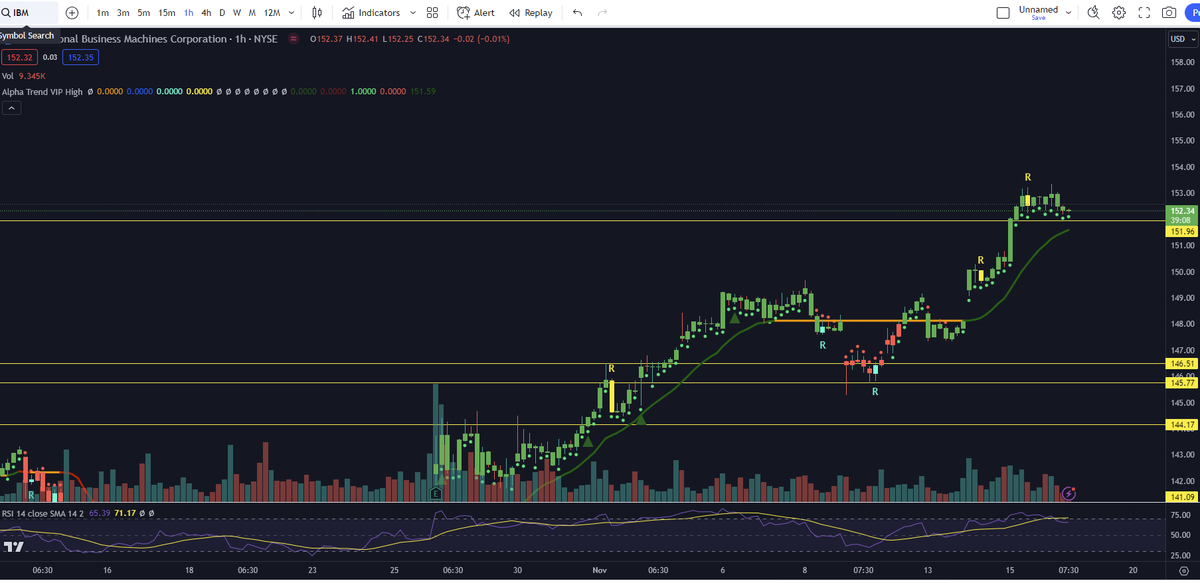The width and height of the screenshot is (1200, 583).
Task: Select the 15m interval
Action: point(167,13)
